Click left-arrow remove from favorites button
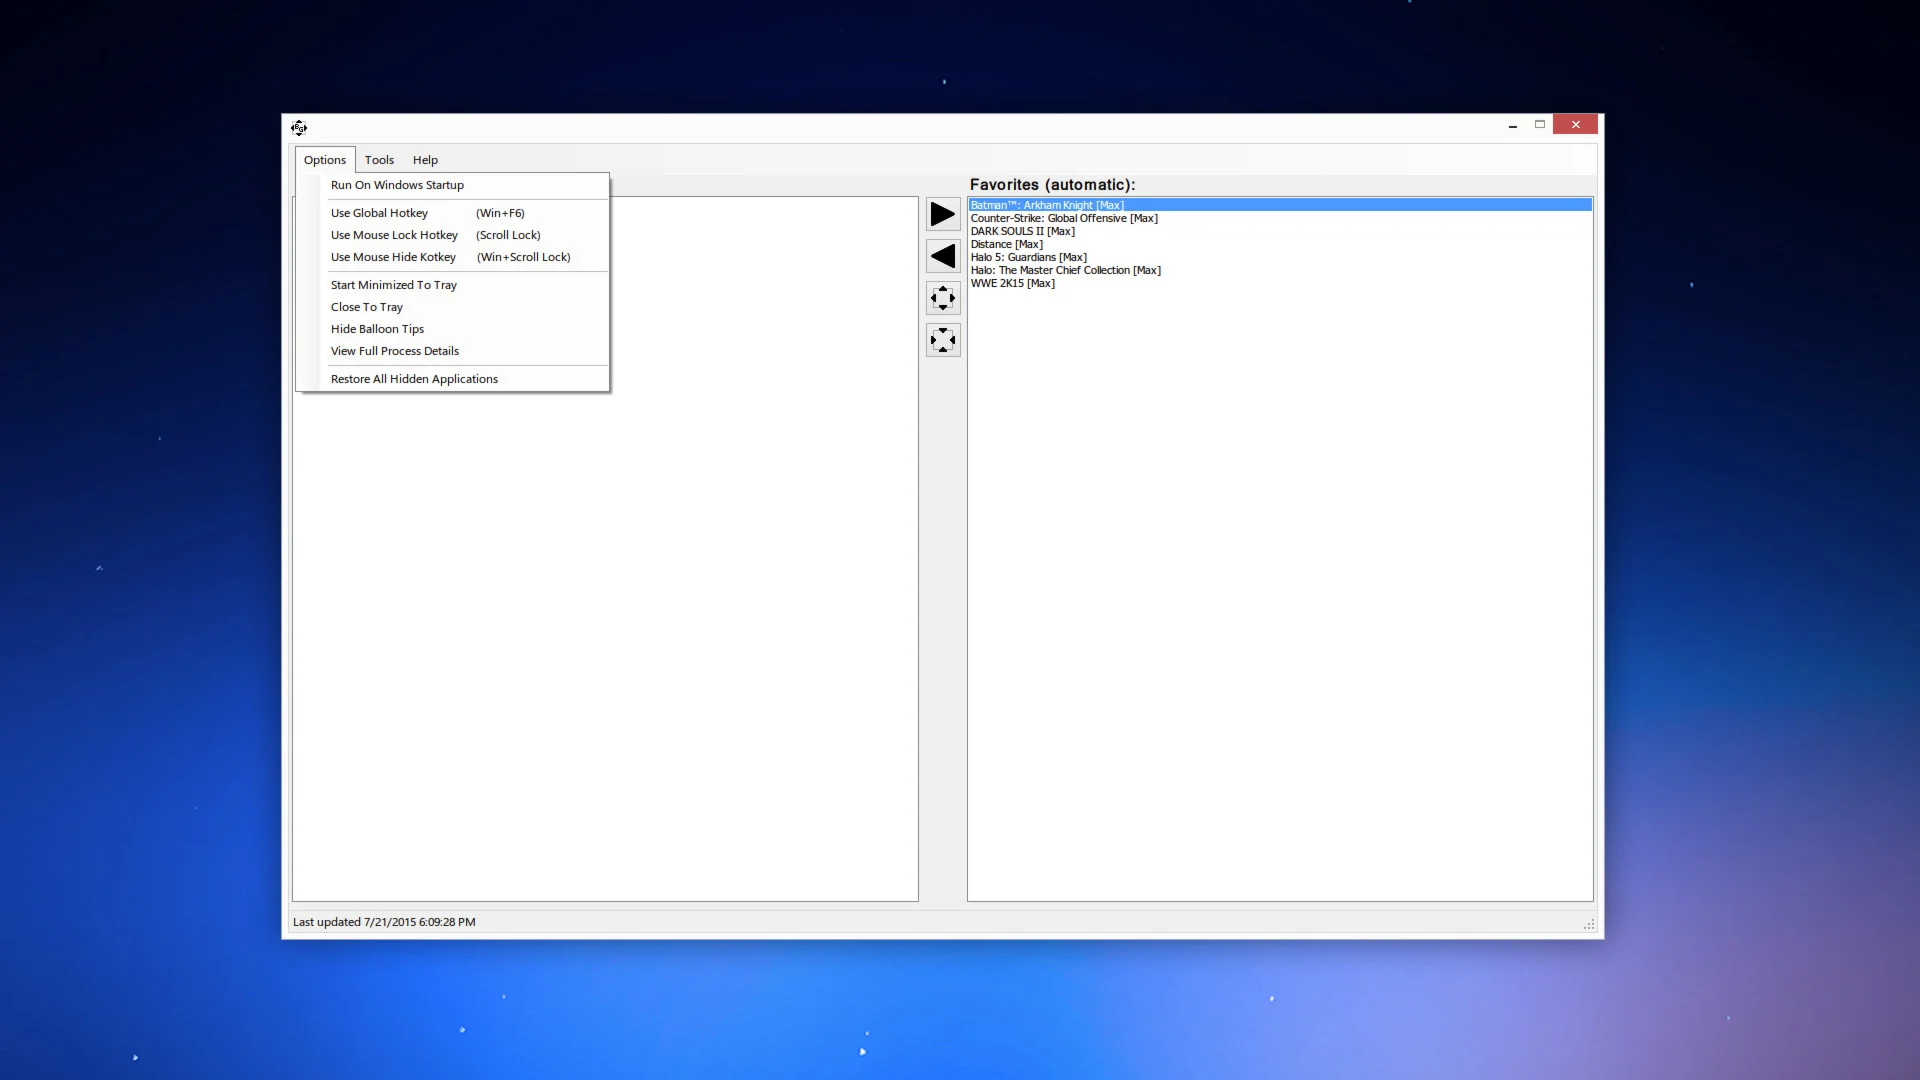The width and height of the screenshot is (1920, 1080). click(x=942, y=256)
